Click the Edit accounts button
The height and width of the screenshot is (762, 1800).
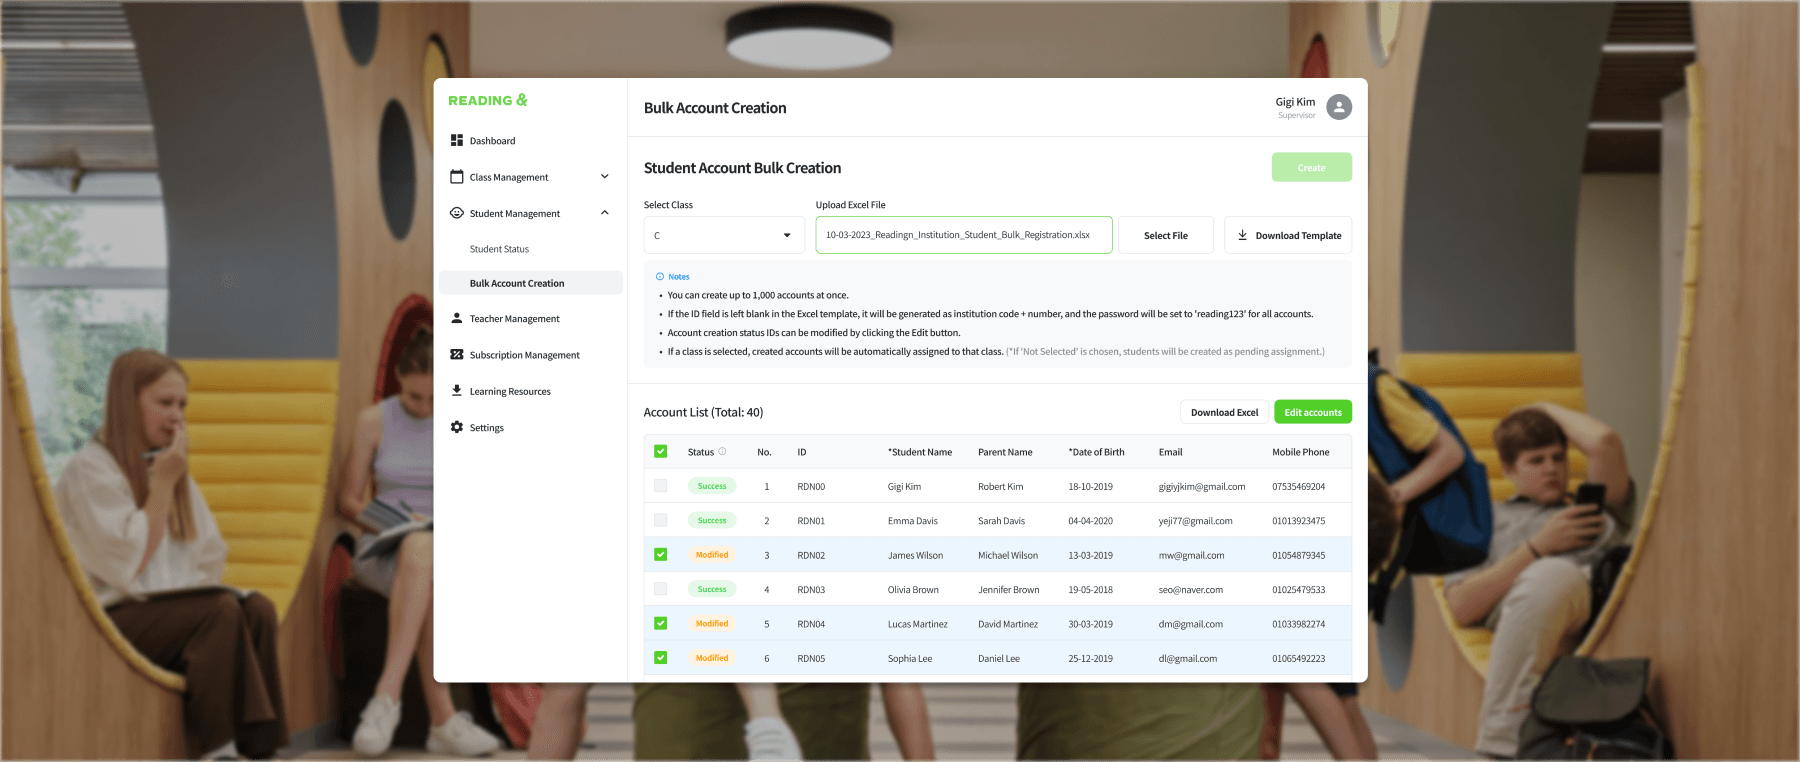pos(1313,412)
